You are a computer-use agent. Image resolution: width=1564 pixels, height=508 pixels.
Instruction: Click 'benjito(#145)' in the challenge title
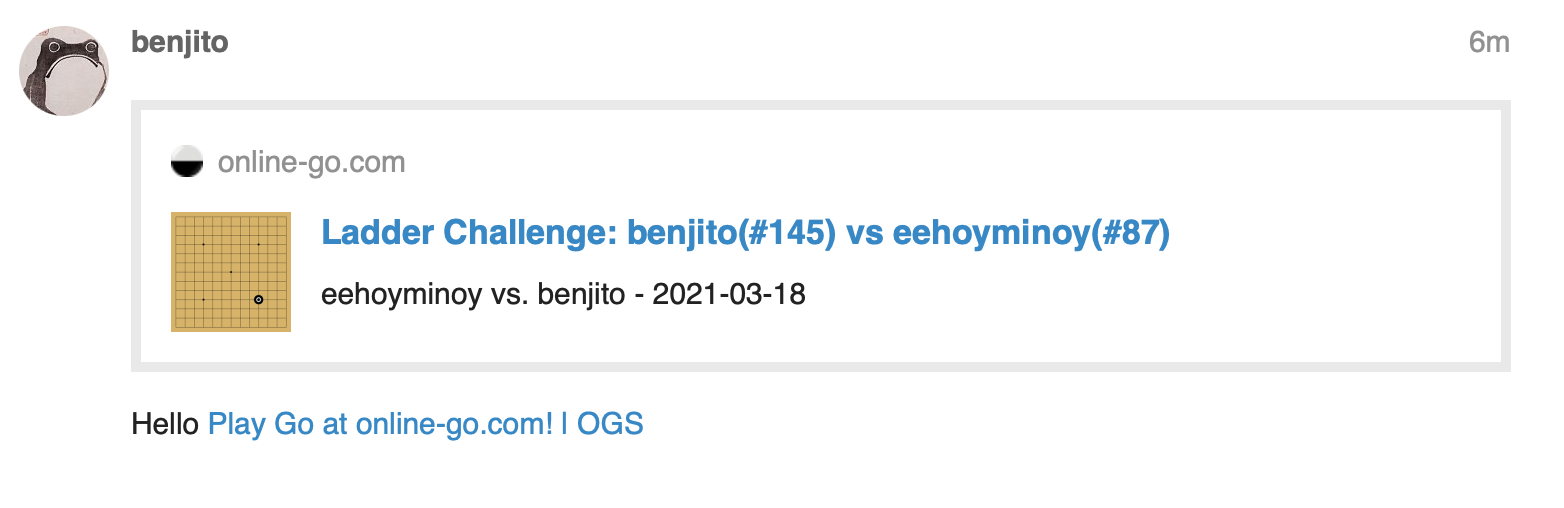pos(731,233)
